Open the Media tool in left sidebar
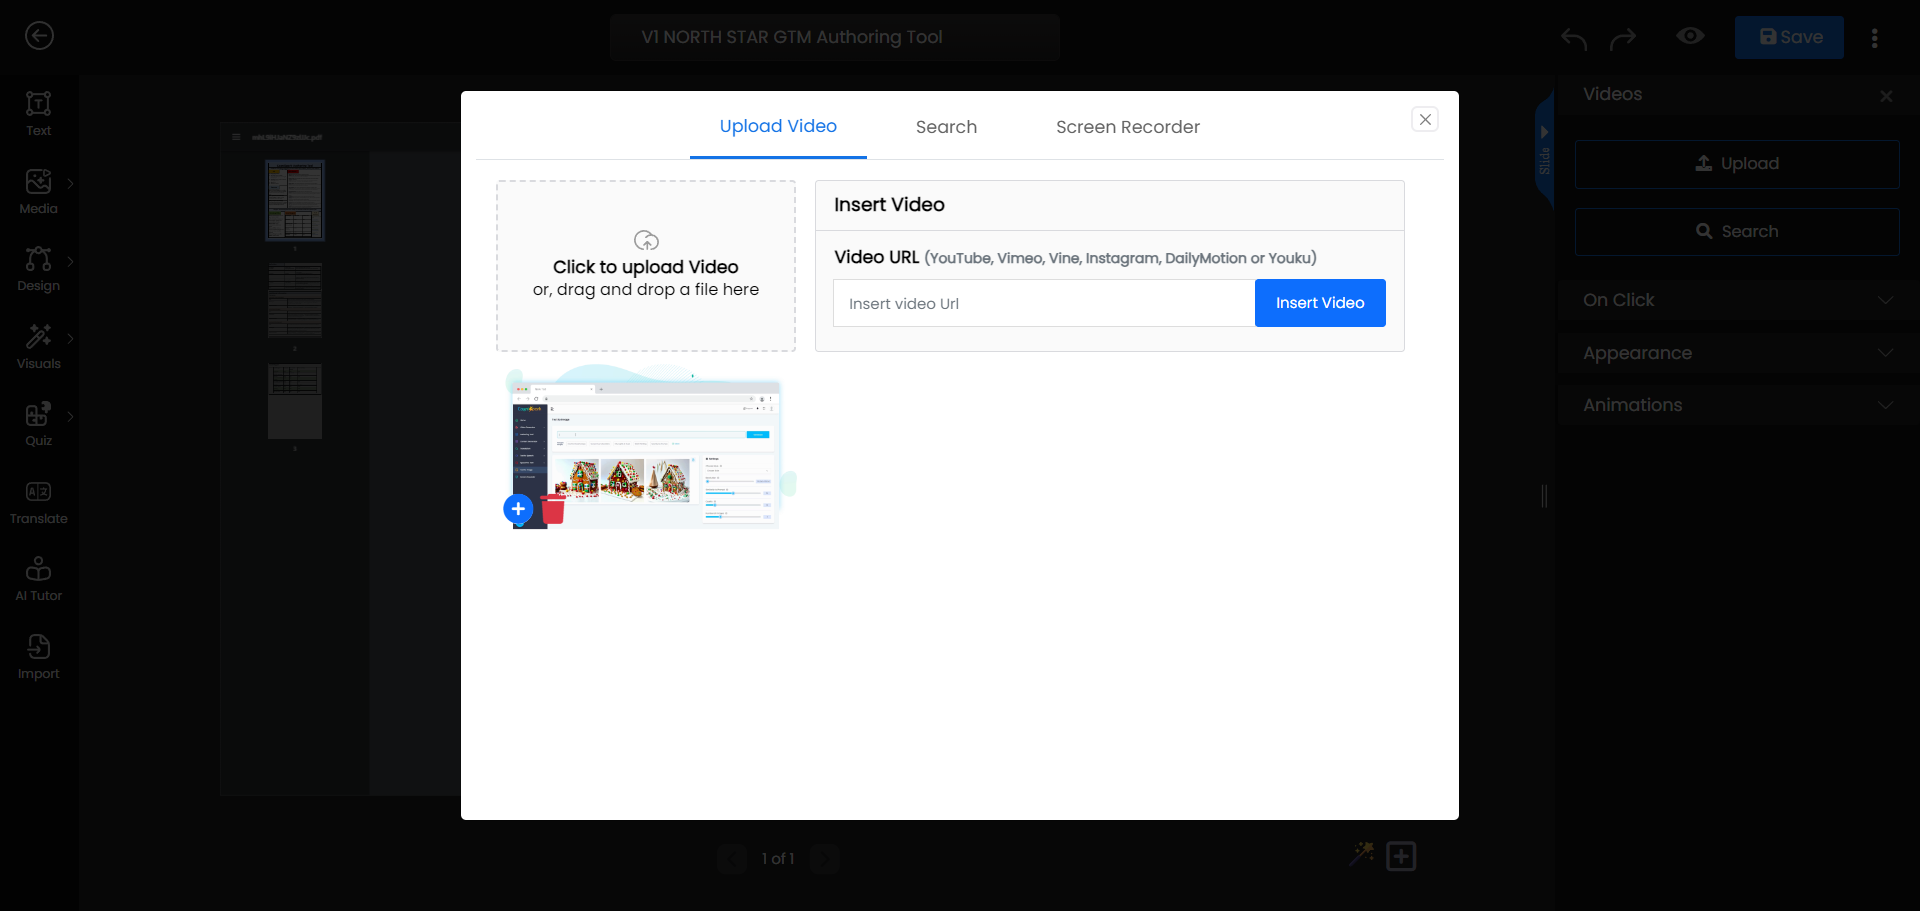This screenshot has width=1920, height=911. tap(38, 192)
